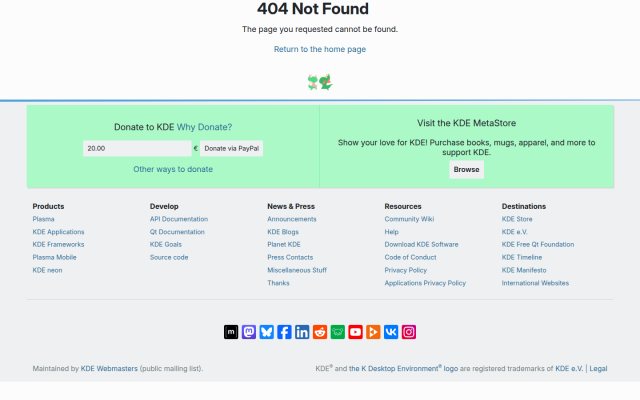The image size is (640, 400).
Task: Open KDE Store link
Action: click(x=517, y=219)
